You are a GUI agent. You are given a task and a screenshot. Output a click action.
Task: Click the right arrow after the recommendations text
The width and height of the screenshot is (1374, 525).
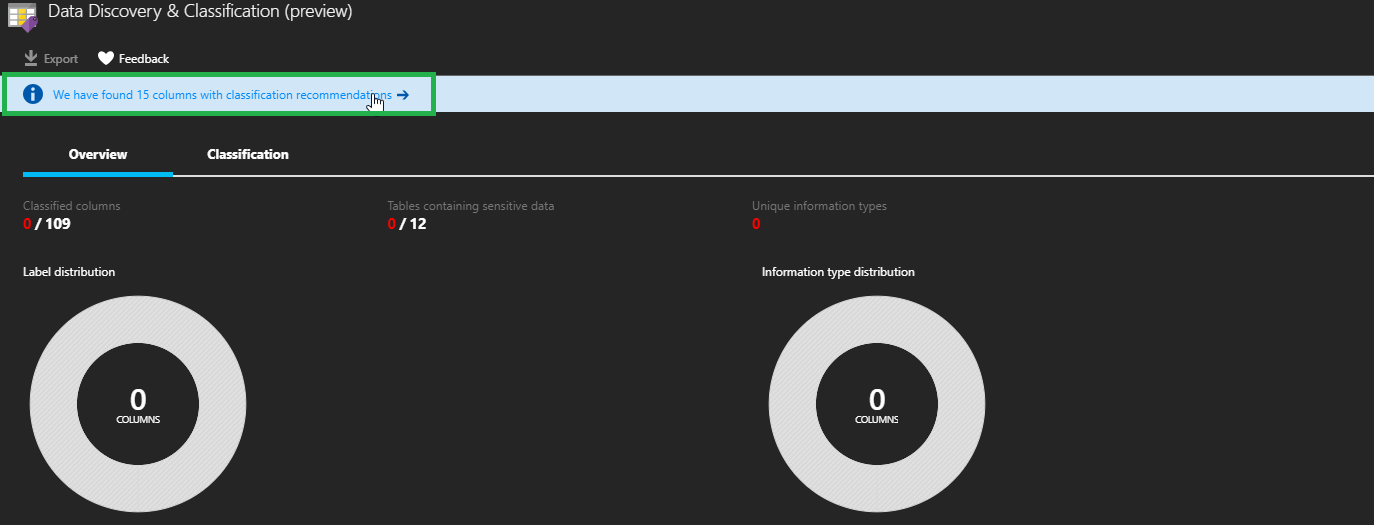[x=403, y=95]
